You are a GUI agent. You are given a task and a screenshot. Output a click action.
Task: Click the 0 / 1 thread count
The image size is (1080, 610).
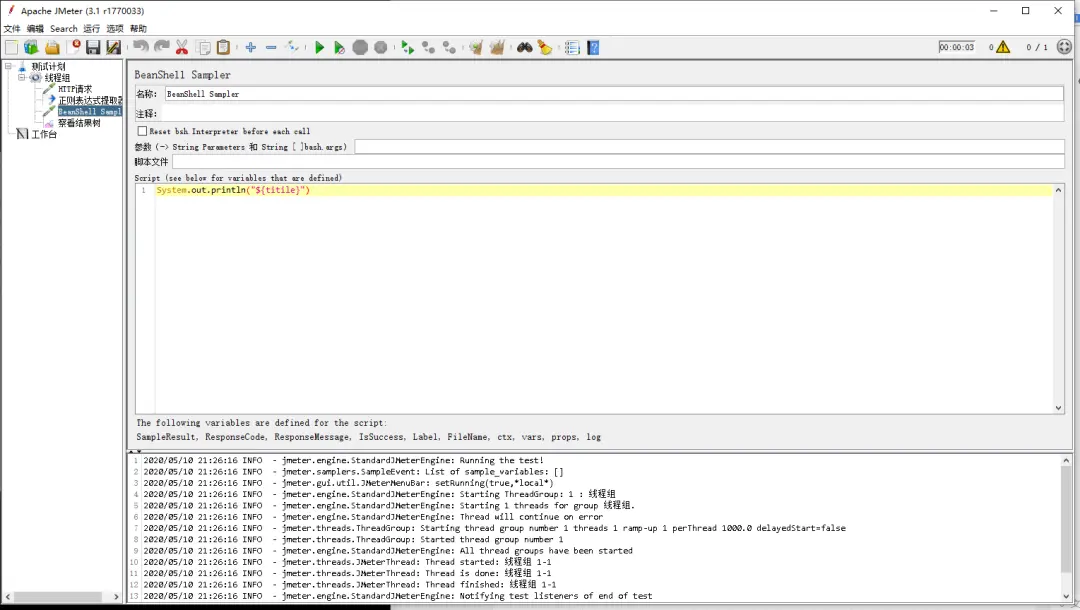(1037, 48)
